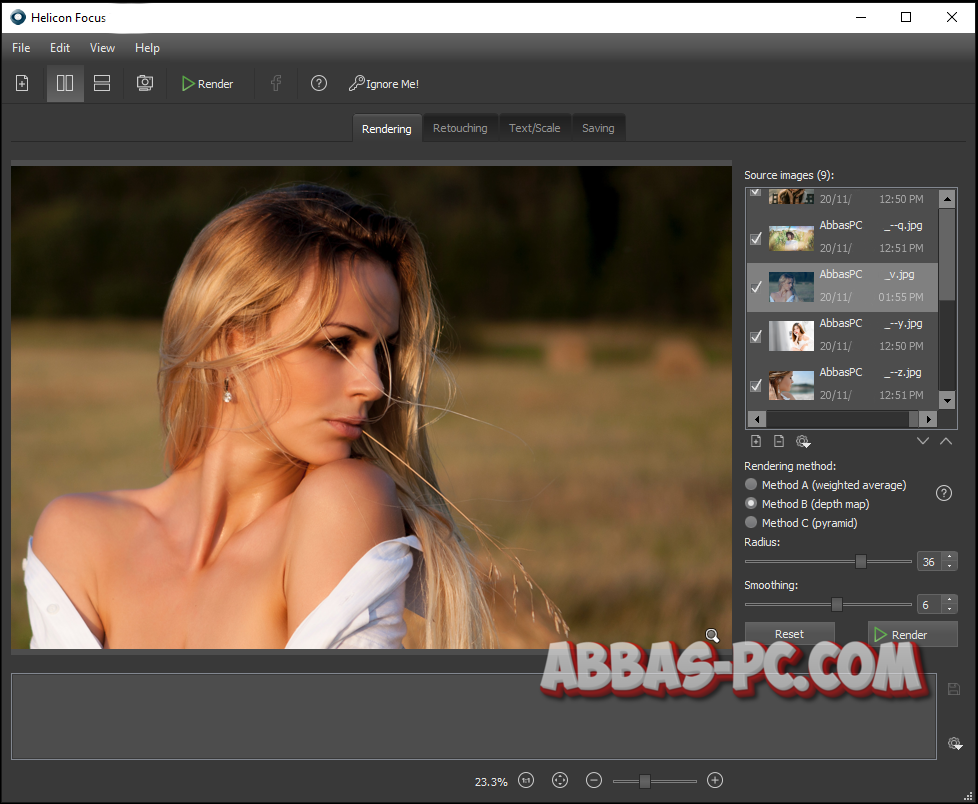Uncheck the _--q.jpg source image checkbox
978x804 pixels.
click(756, 239)
